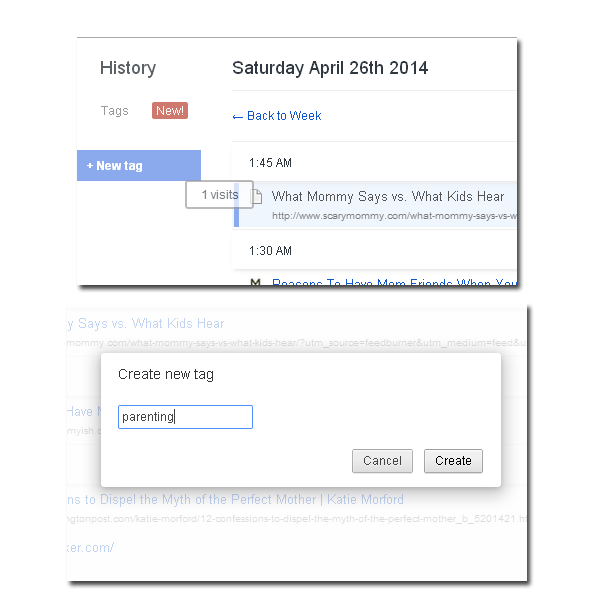Click the page icon beside What Mommy Says

point(255,197)
